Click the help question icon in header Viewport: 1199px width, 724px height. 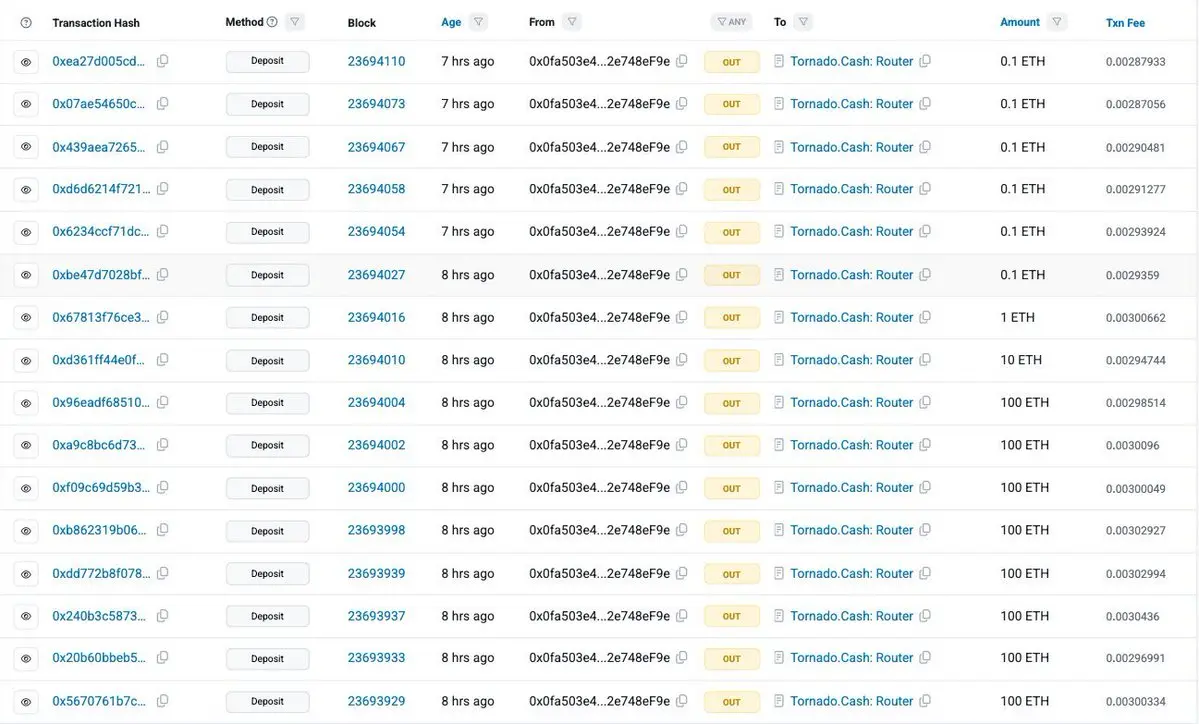point(26,22)
